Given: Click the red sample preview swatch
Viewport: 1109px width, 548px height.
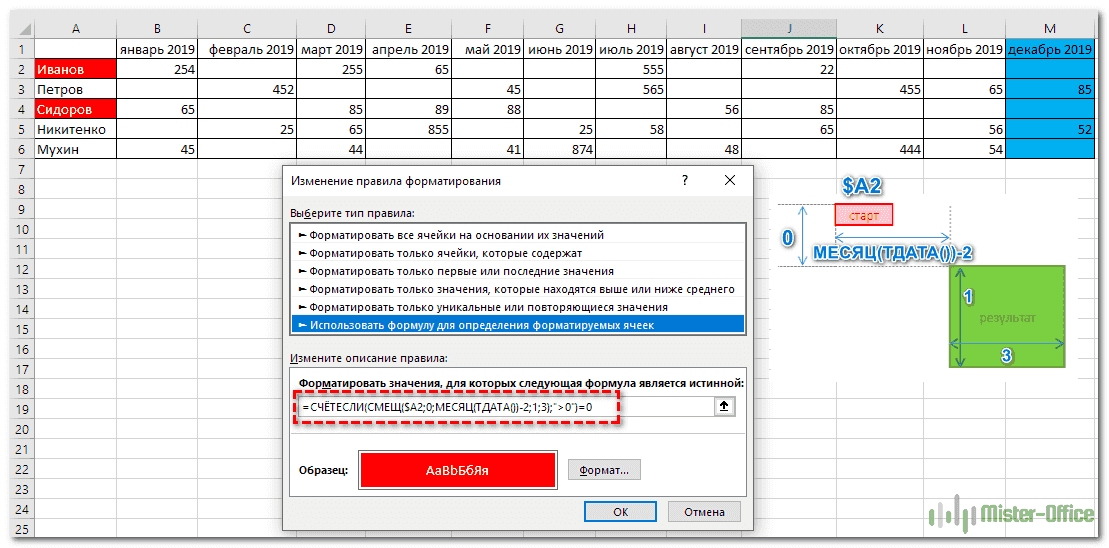Looking at the screenshot, I should (x=457, y=469).
